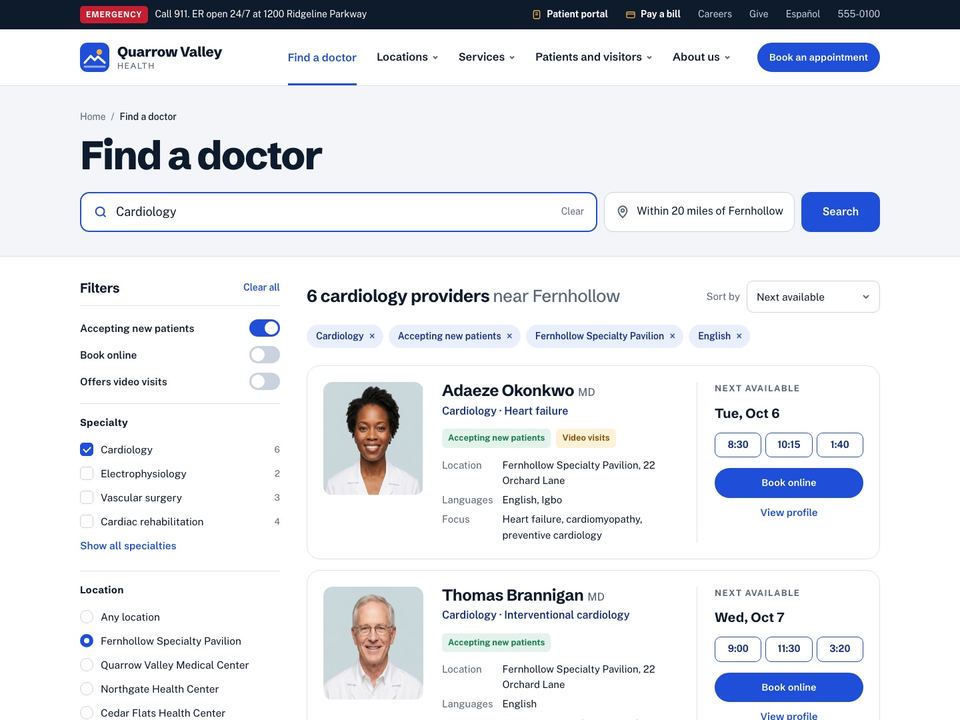Pick the 11:30 slot on Wed, Oct 7
Screen dimensions: 960x720
(789, 649)
